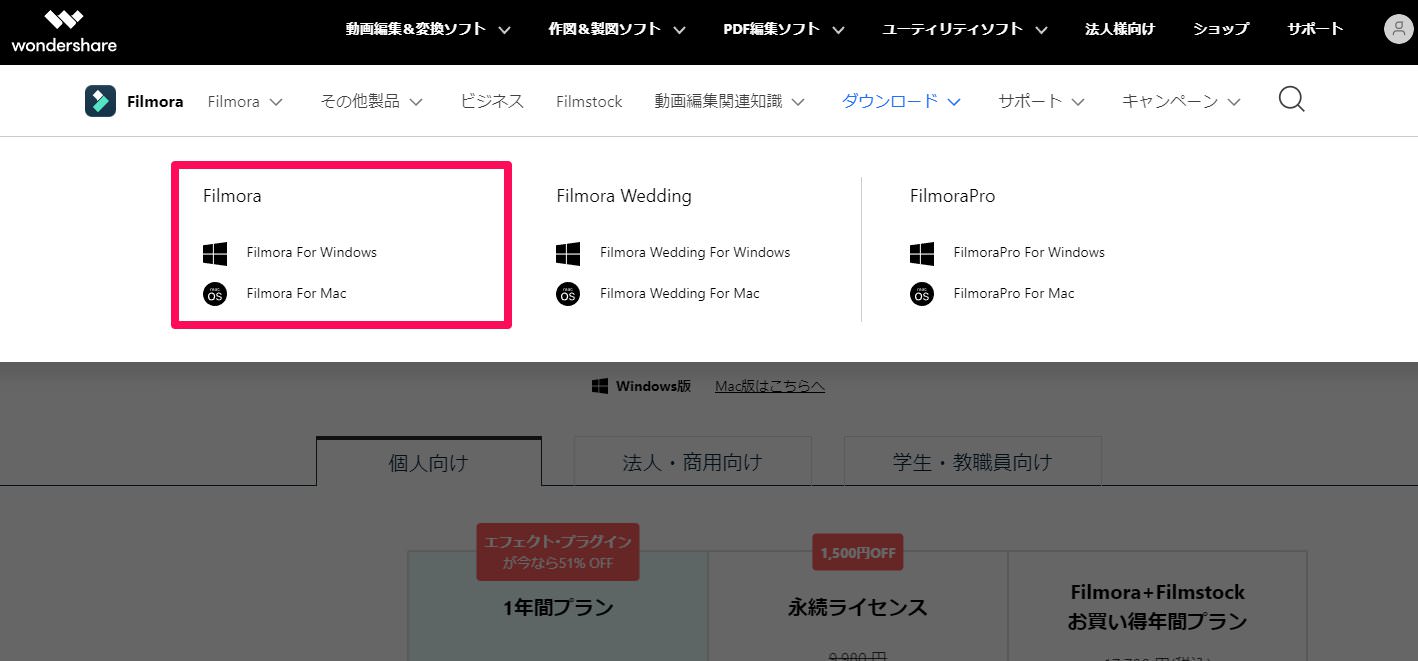Viewport: 1418px width, 661px height.
Task: Click the Wondershare logo
Action: click(x=64, y=31)
